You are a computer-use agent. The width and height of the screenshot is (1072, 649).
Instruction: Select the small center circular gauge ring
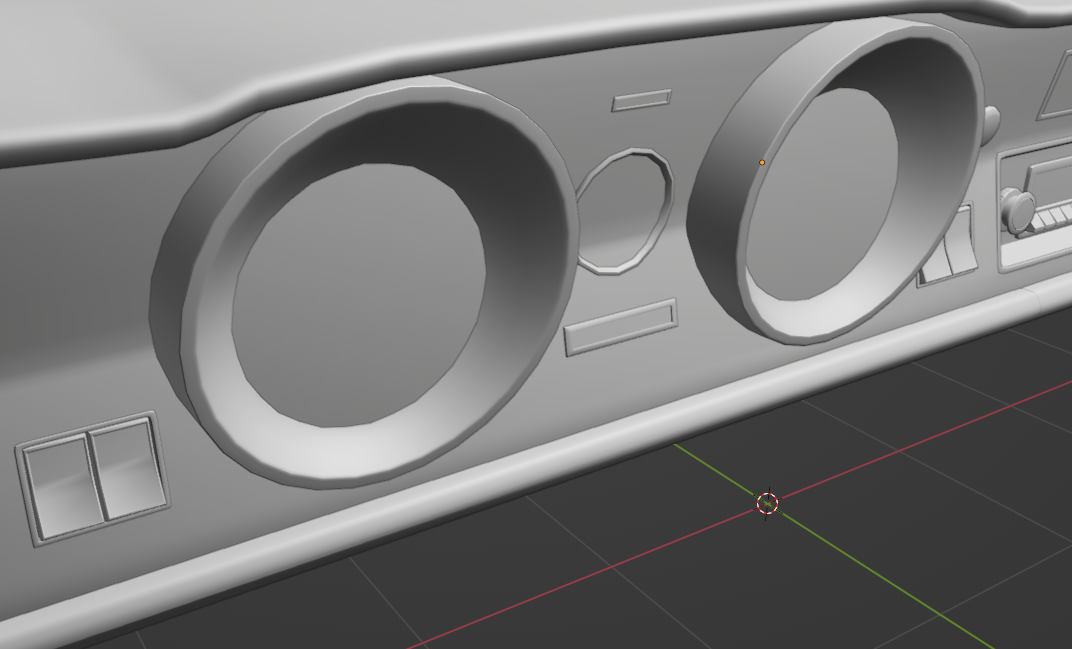pyautogui.click(x=624, y=211)
